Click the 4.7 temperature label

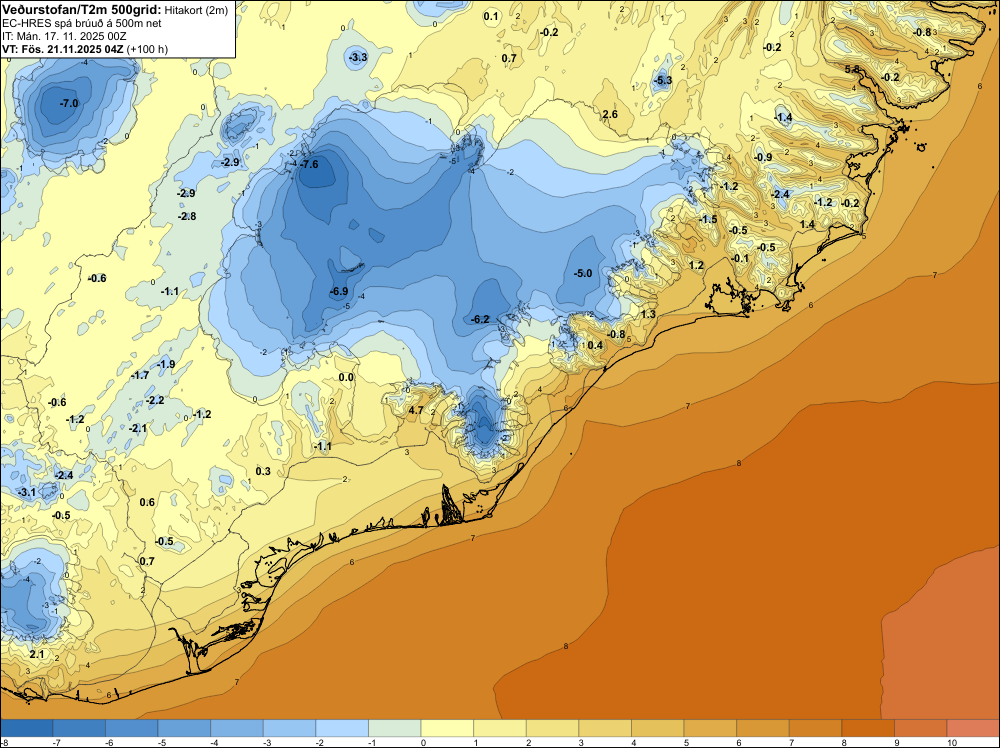[416, 410]
